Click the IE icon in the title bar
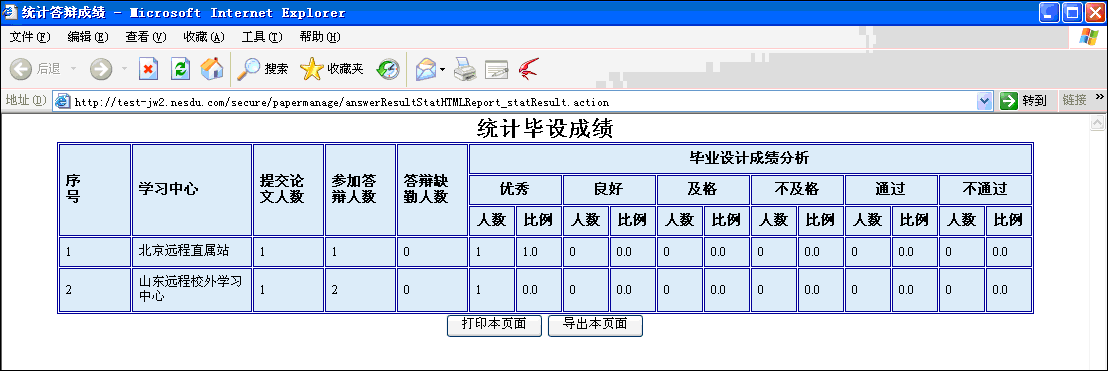The height and width of the screenshot is (371, 1108). (11, 12)
